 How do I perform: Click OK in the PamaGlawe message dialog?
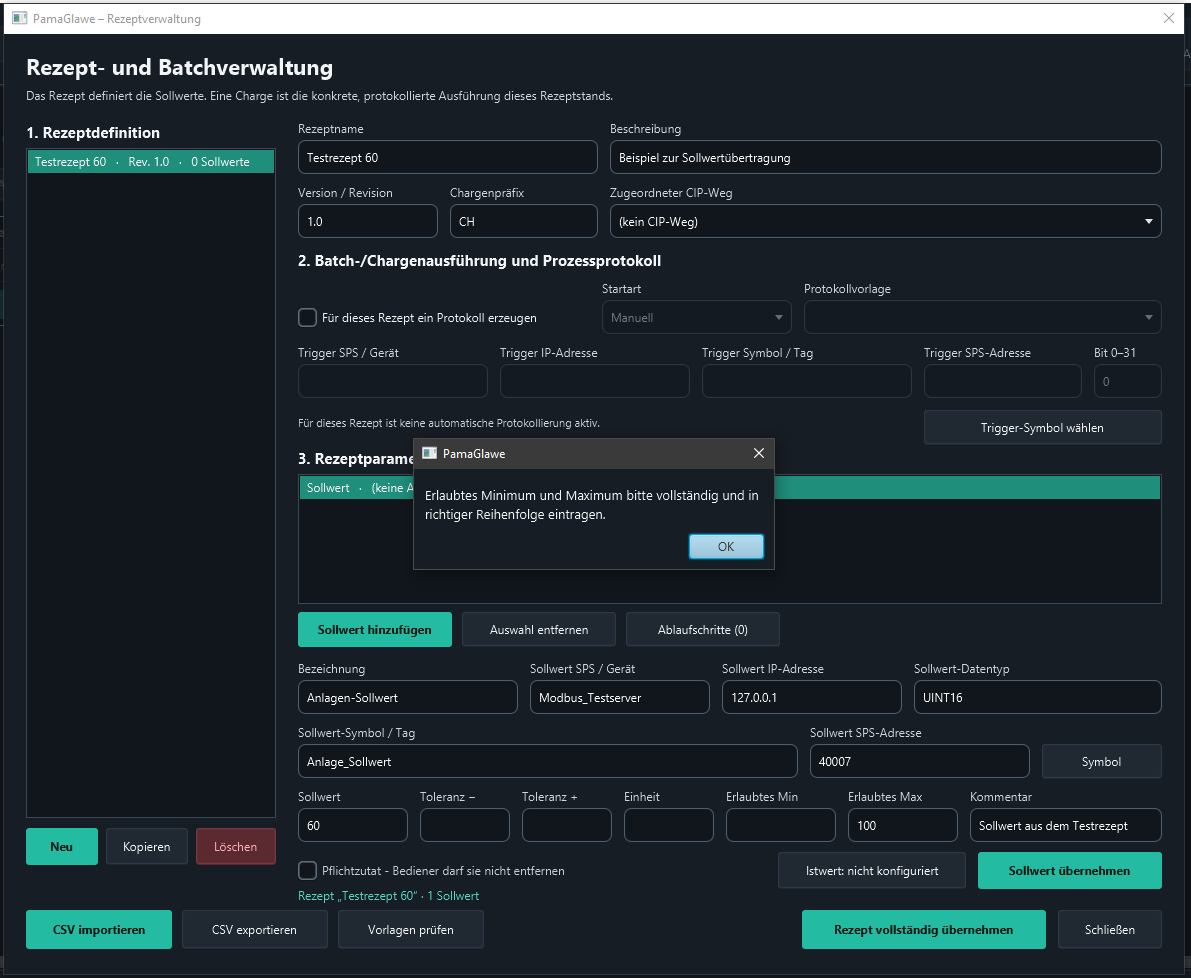[725, 547]
